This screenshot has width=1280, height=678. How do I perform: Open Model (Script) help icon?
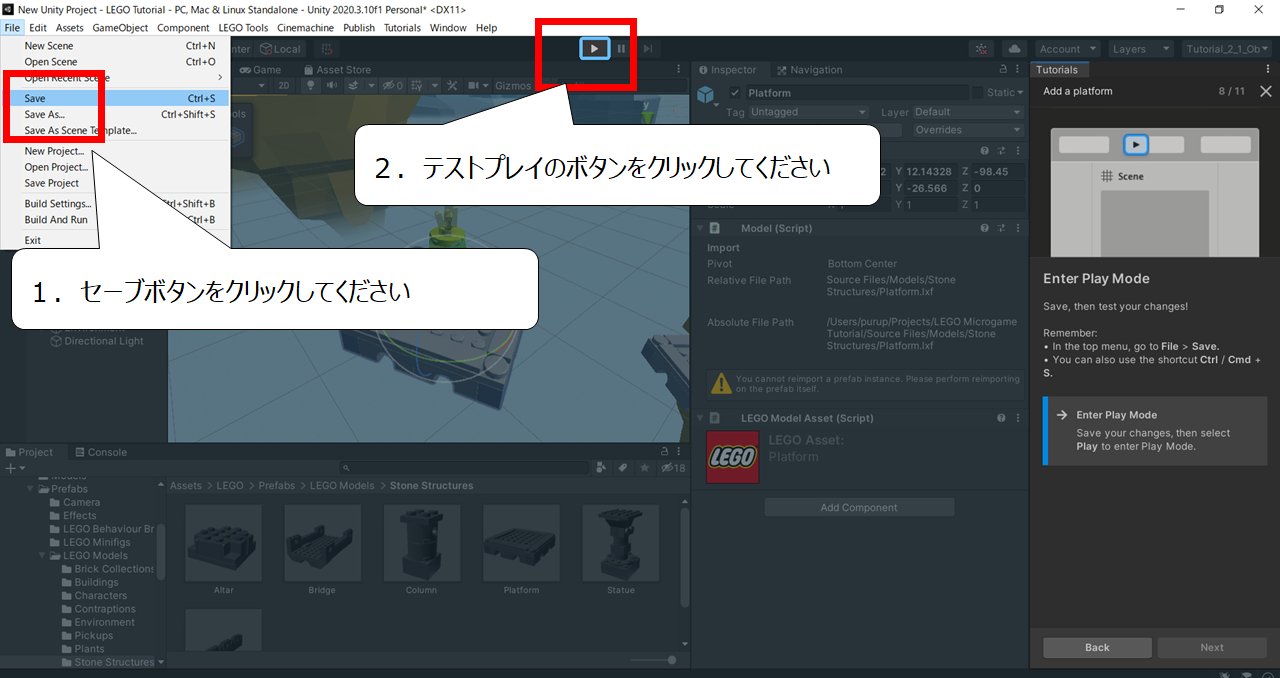click(x=984, y=228)
